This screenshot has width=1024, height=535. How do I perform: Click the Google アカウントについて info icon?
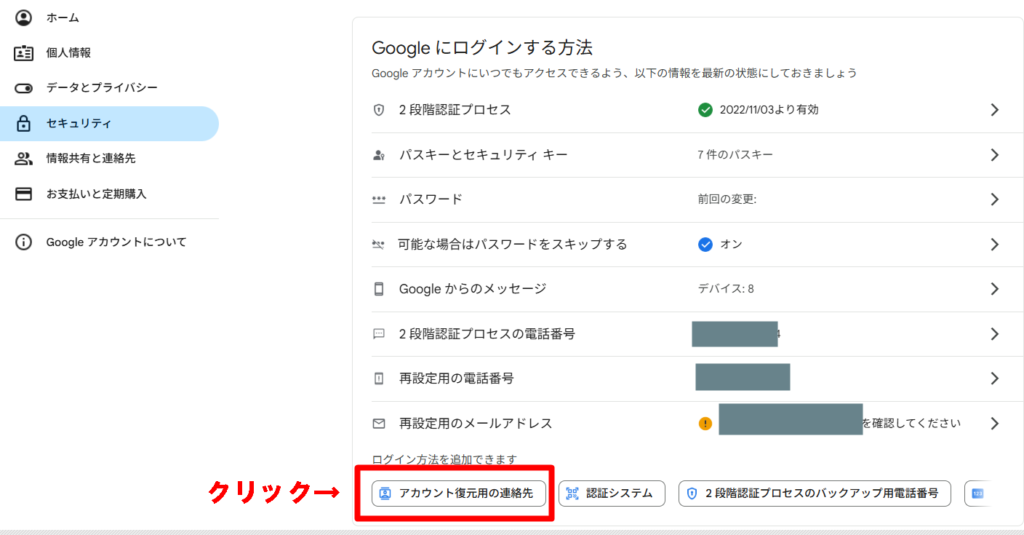click(x=23, y=242)
